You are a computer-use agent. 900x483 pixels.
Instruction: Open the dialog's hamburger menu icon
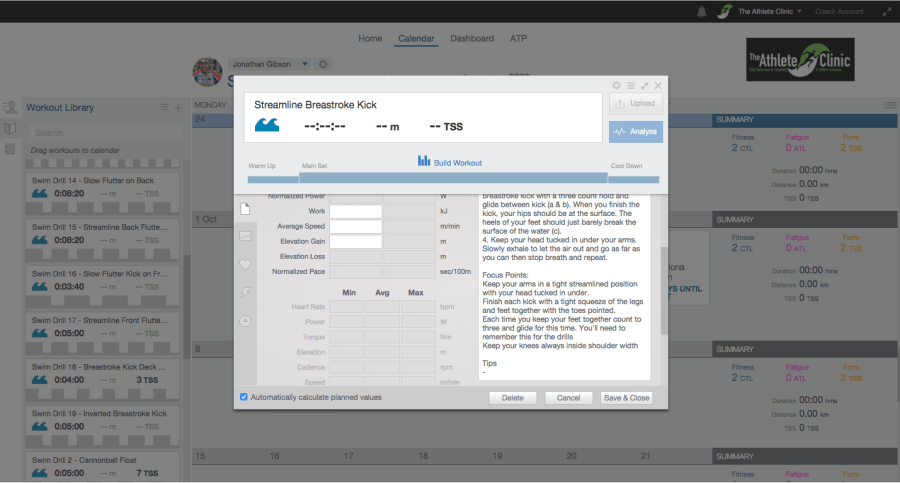[x=630, y=86]
